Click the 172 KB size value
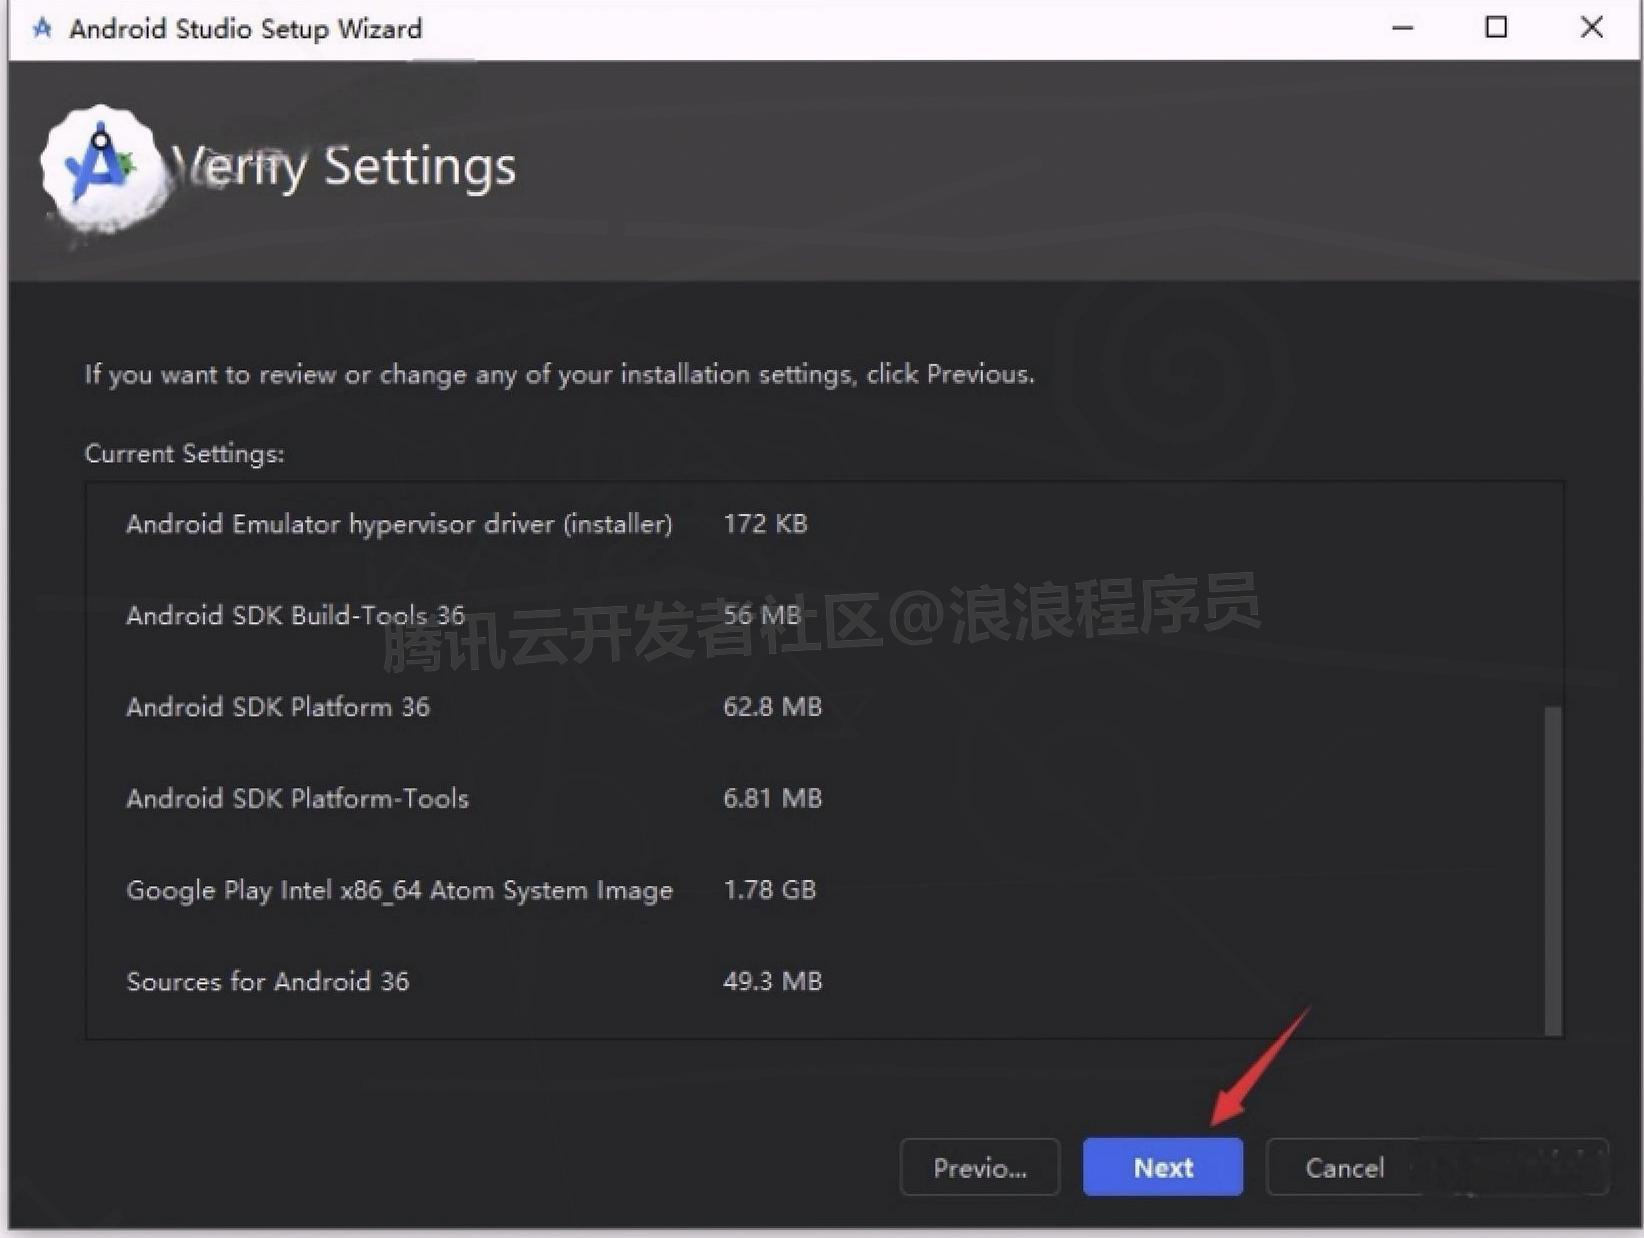The height and width of the screenshot is (1238, 1644). pyautogui.click(x=765, y=524)
